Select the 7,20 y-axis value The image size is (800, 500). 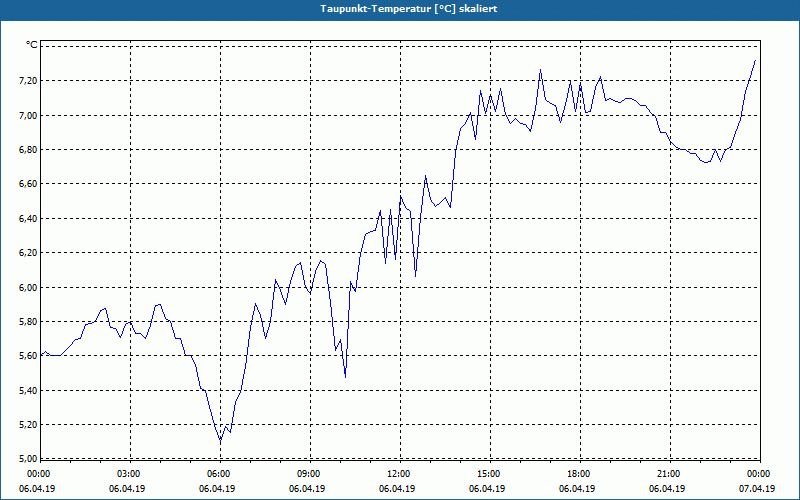click(x=28, y=81)
